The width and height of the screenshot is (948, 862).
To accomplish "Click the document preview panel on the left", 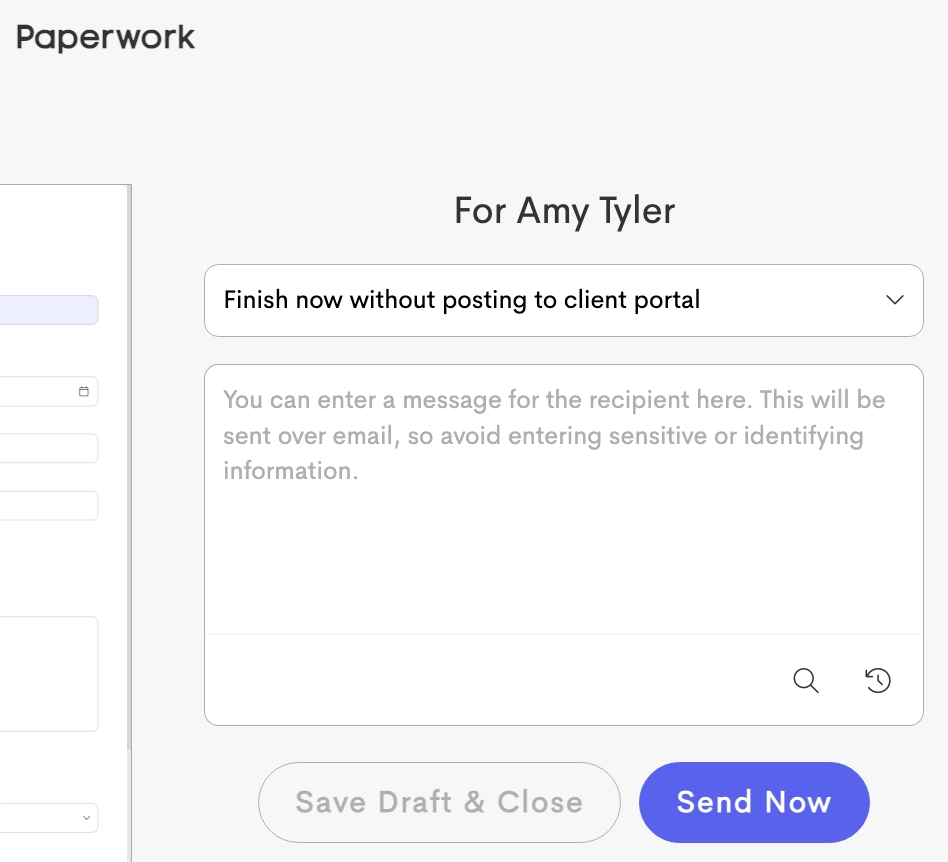I will (65, 523).
